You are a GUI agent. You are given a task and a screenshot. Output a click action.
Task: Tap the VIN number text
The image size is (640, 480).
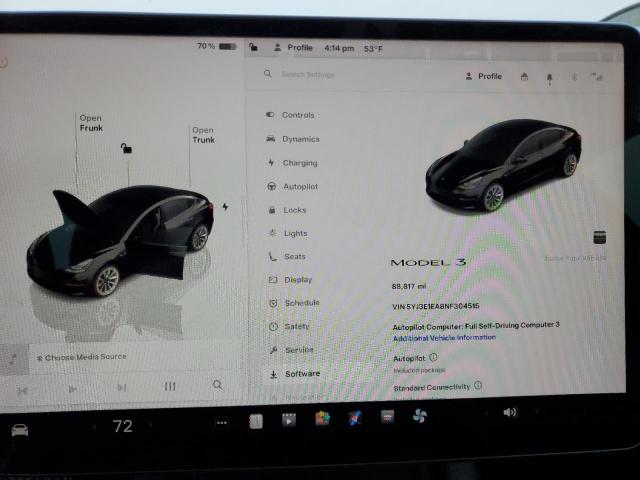coord(436,306)
